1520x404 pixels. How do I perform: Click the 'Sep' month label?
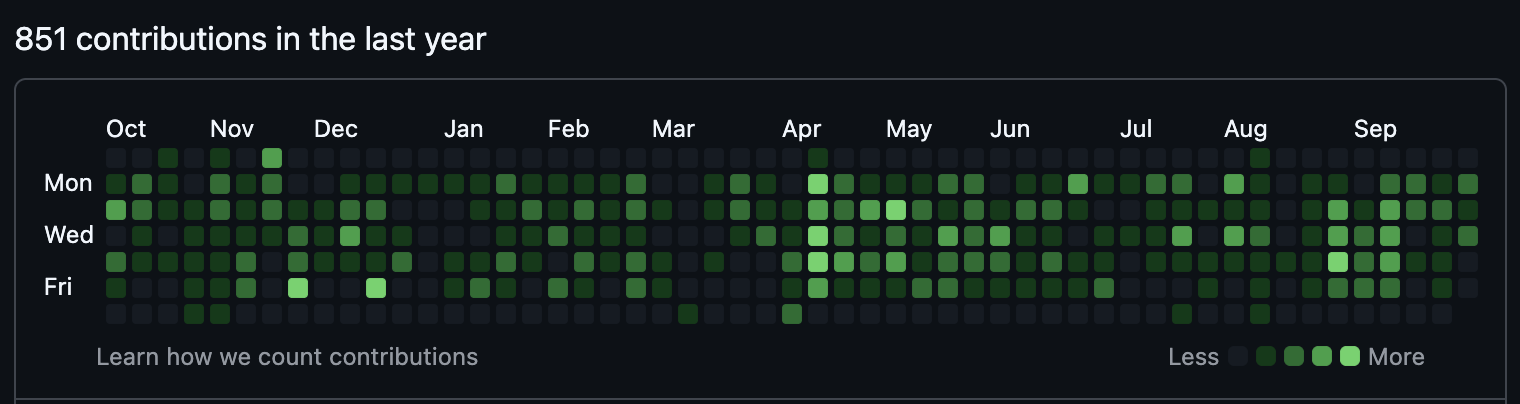(1375, 129)
